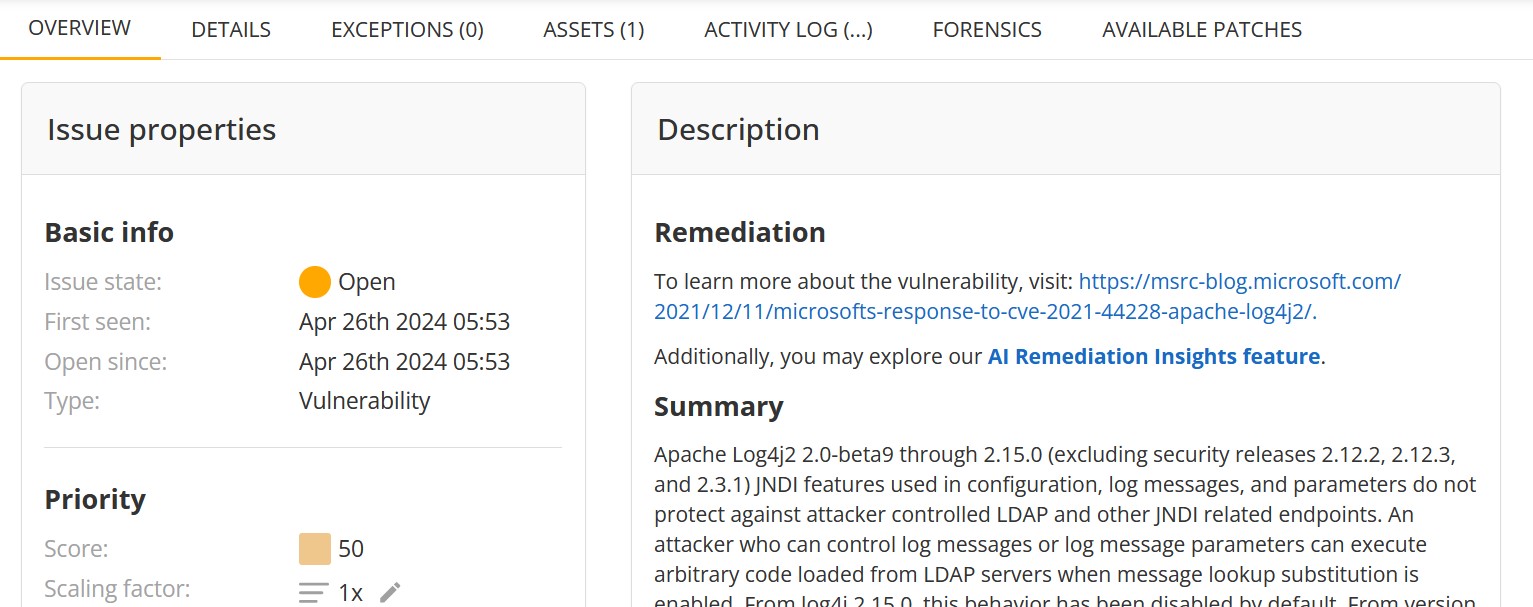Switch to the Forensics tab
1533x607 pixels.
coord(987,30)
